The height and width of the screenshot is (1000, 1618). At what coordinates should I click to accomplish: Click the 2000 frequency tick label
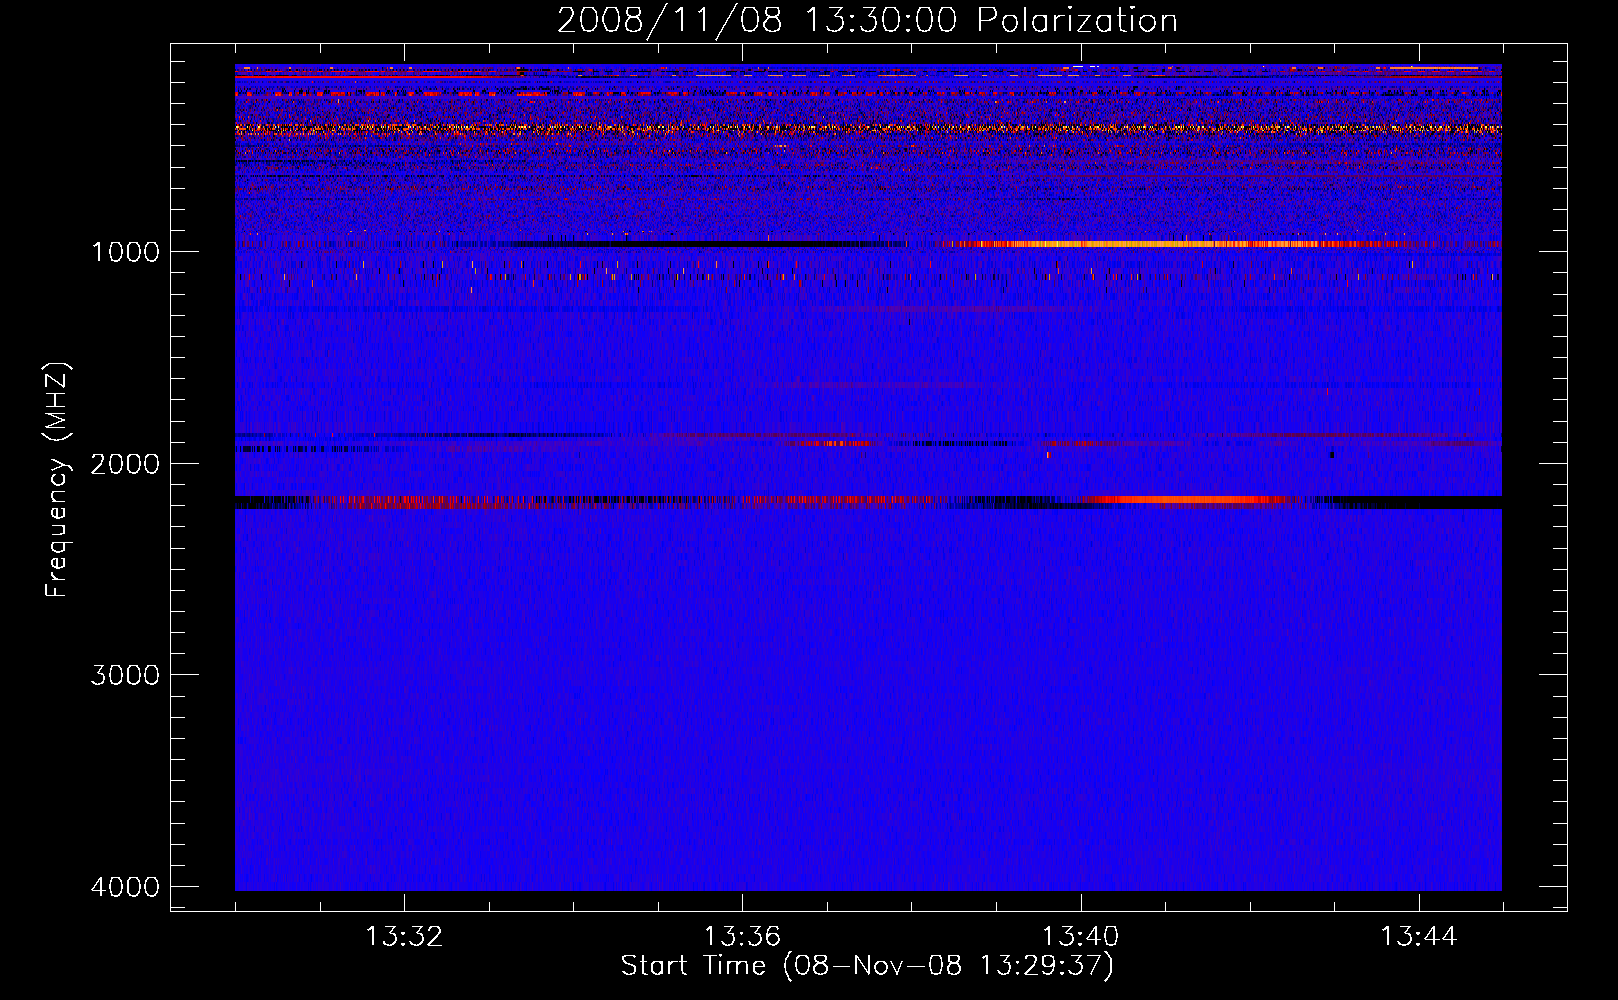coord(125,464)
